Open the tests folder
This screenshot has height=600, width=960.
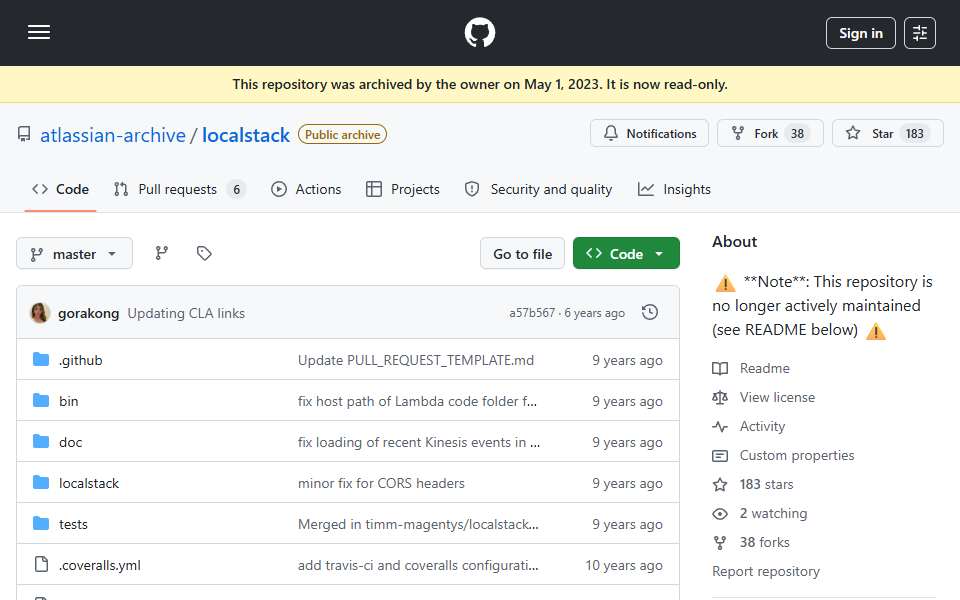(x=73, y=524)
